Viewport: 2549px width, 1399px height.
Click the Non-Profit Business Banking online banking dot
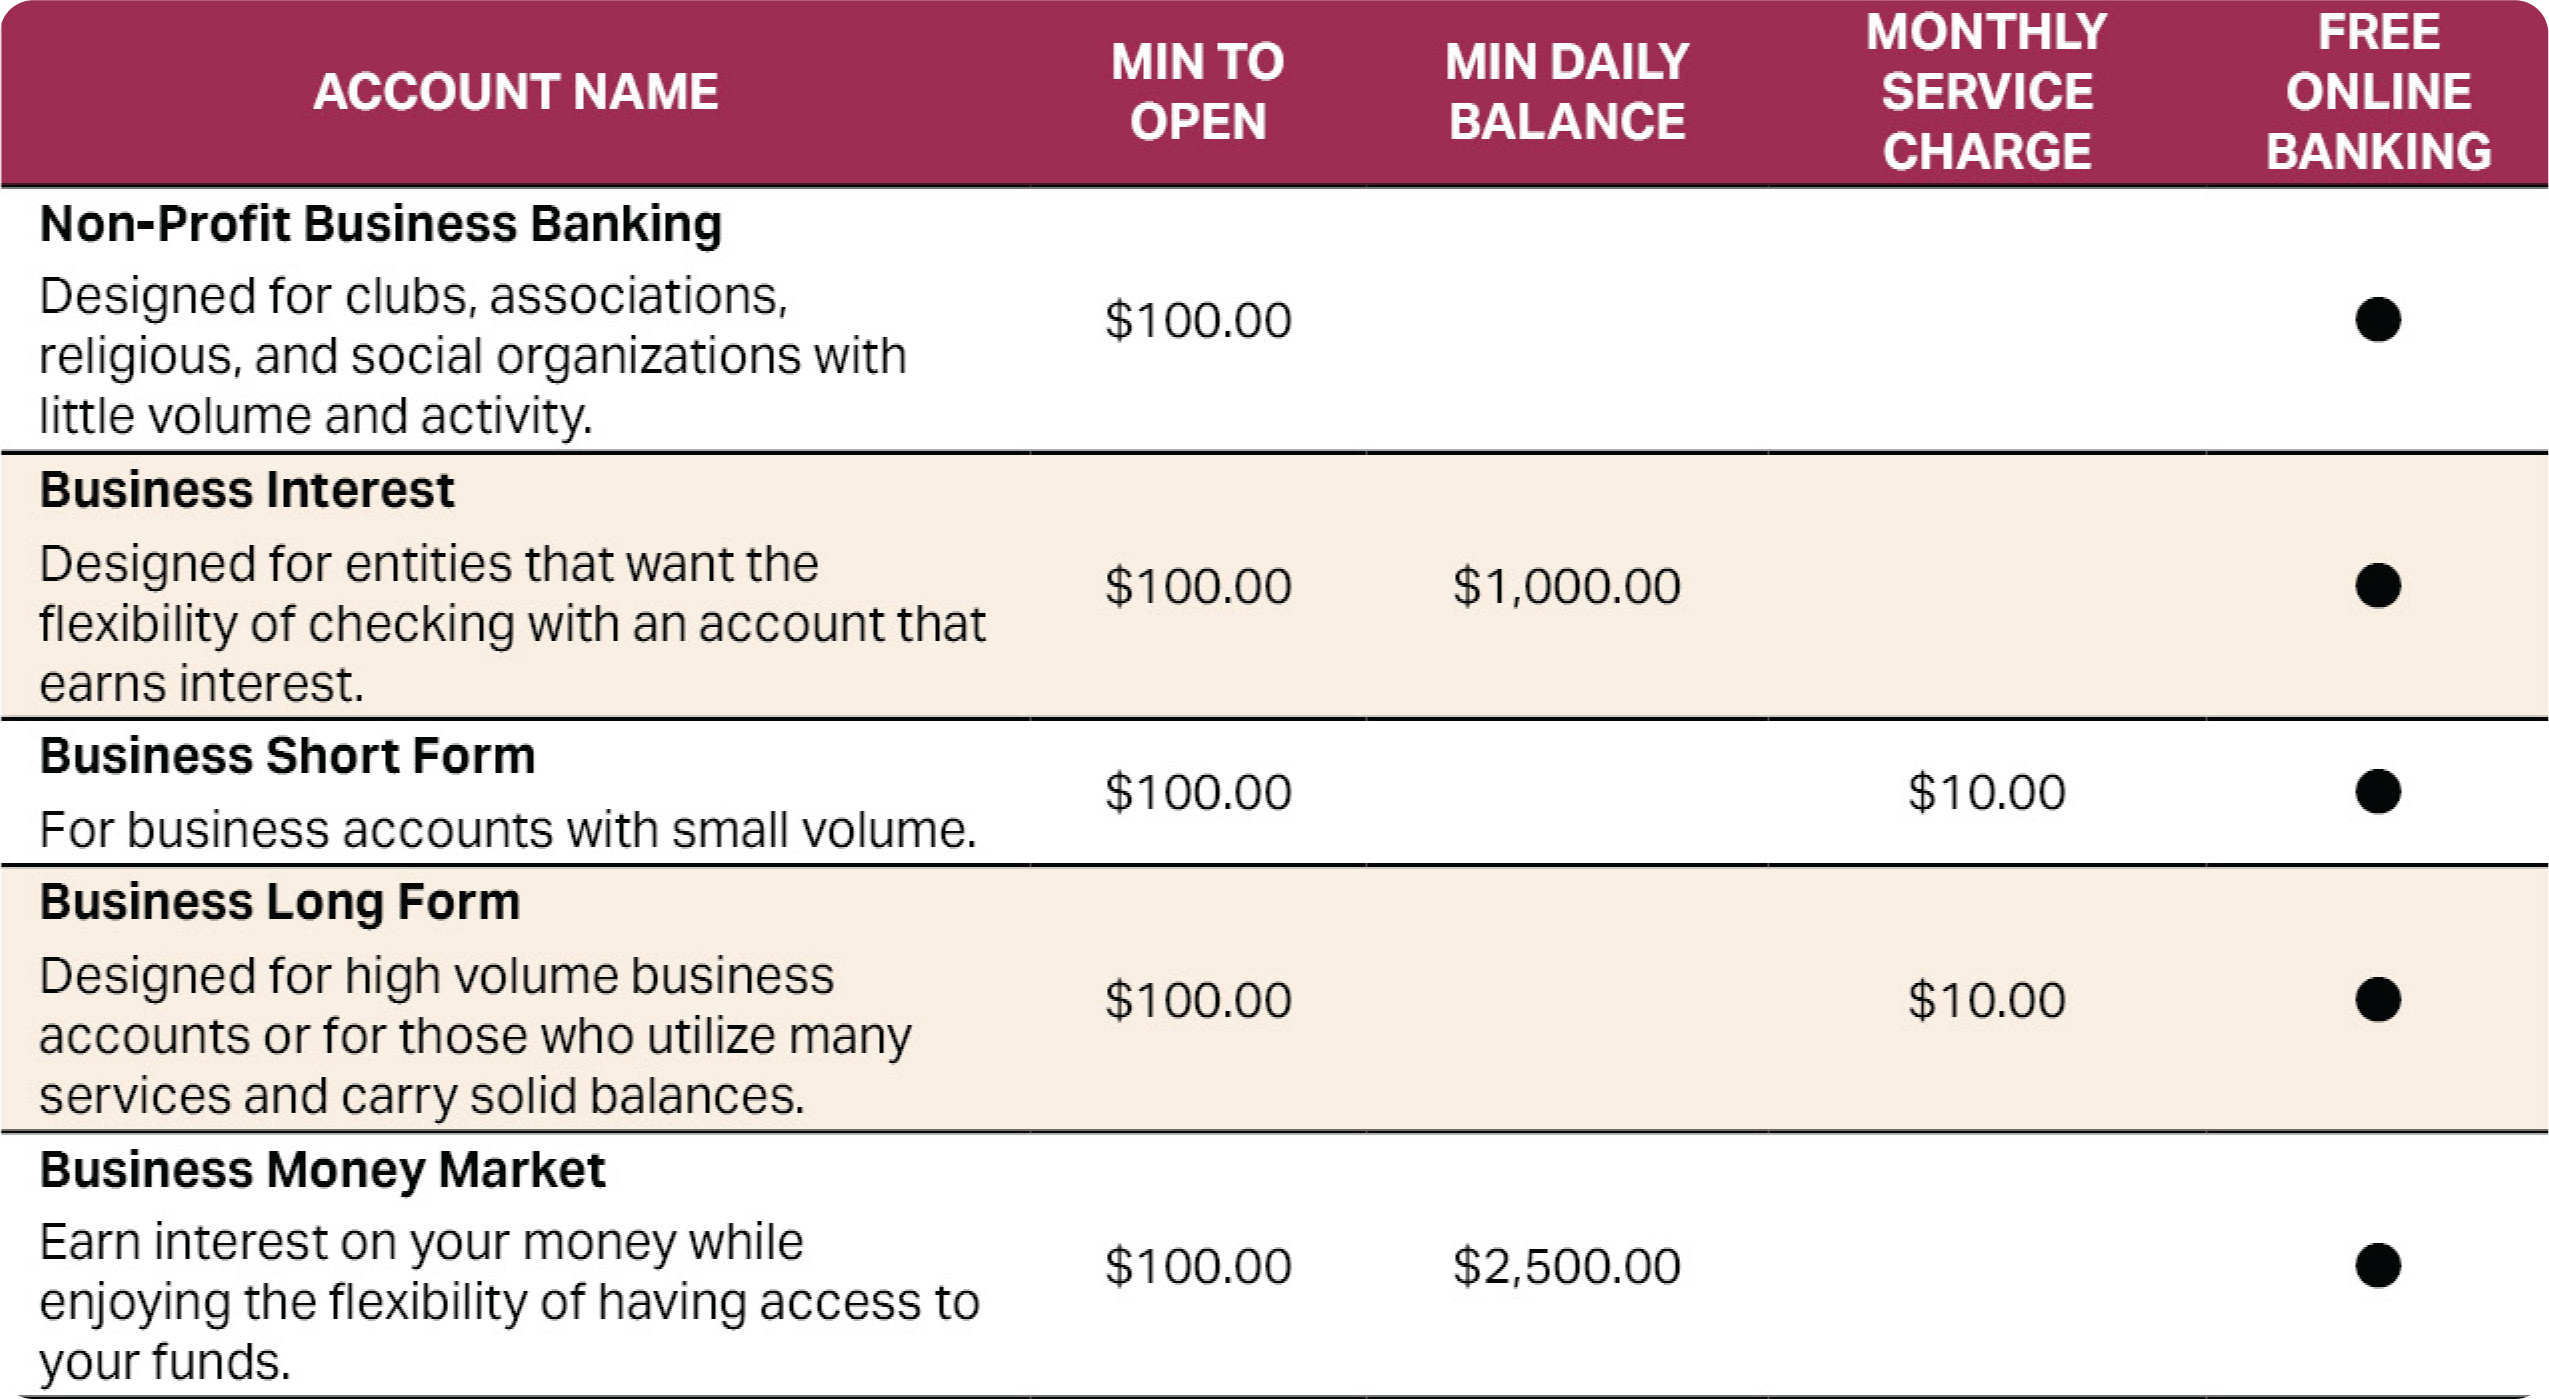tap(2377, 320)
